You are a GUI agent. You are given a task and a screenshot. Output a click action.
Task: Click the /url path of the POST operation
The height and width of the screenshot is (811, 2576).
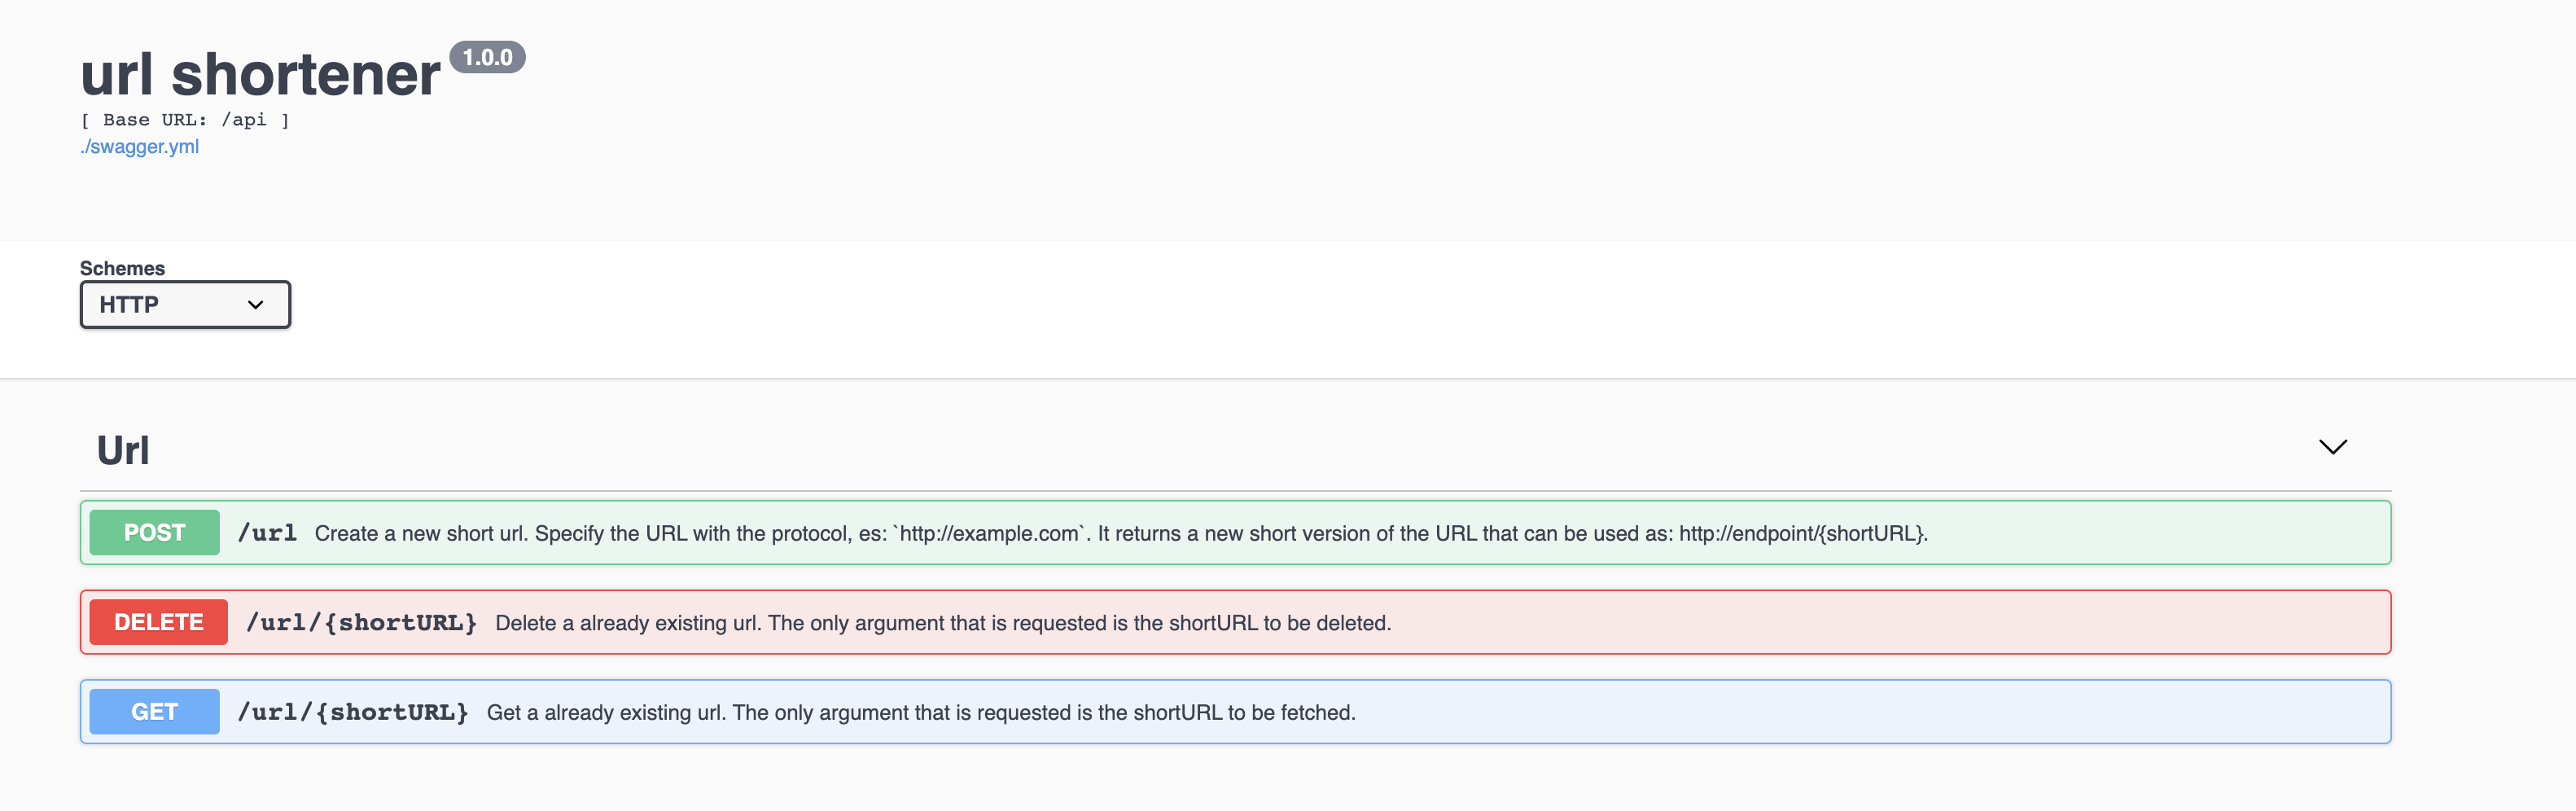click(x=267, y=533)
